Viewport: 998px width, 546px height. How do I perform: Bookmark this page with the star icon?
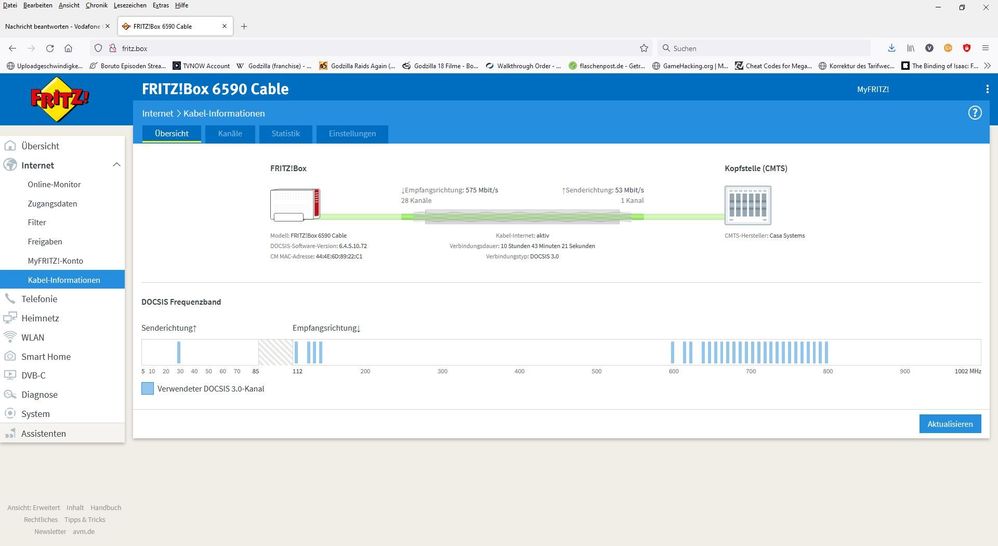pyautogui.click(x=643, y=48)
